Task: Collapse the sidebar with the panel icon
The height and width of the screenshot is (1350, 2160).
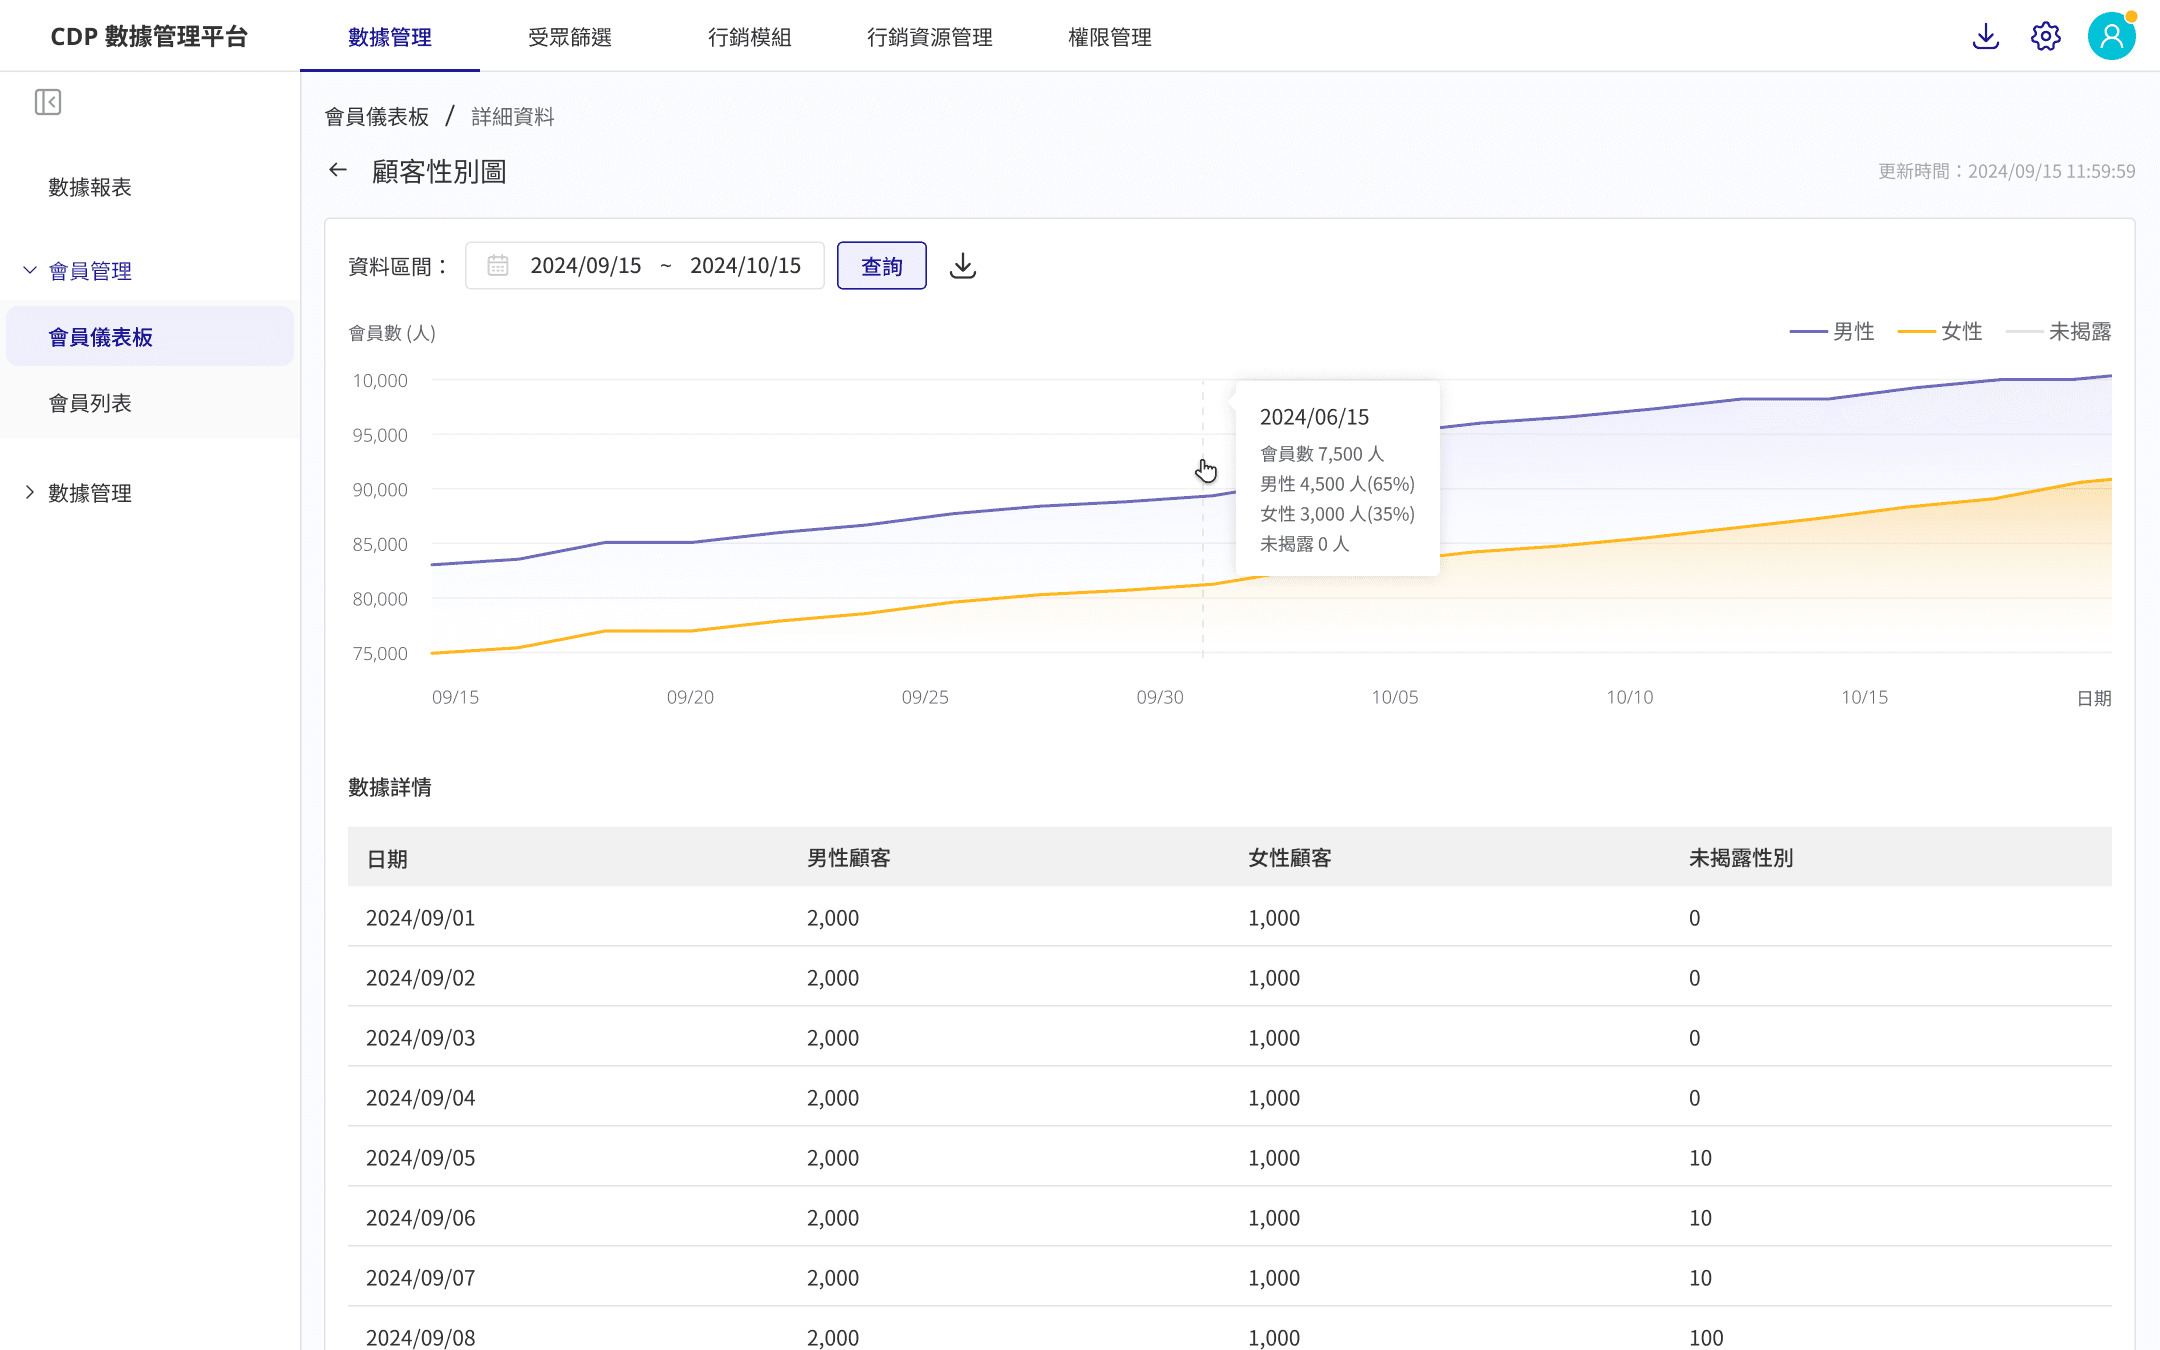Action: click(48, 102)
